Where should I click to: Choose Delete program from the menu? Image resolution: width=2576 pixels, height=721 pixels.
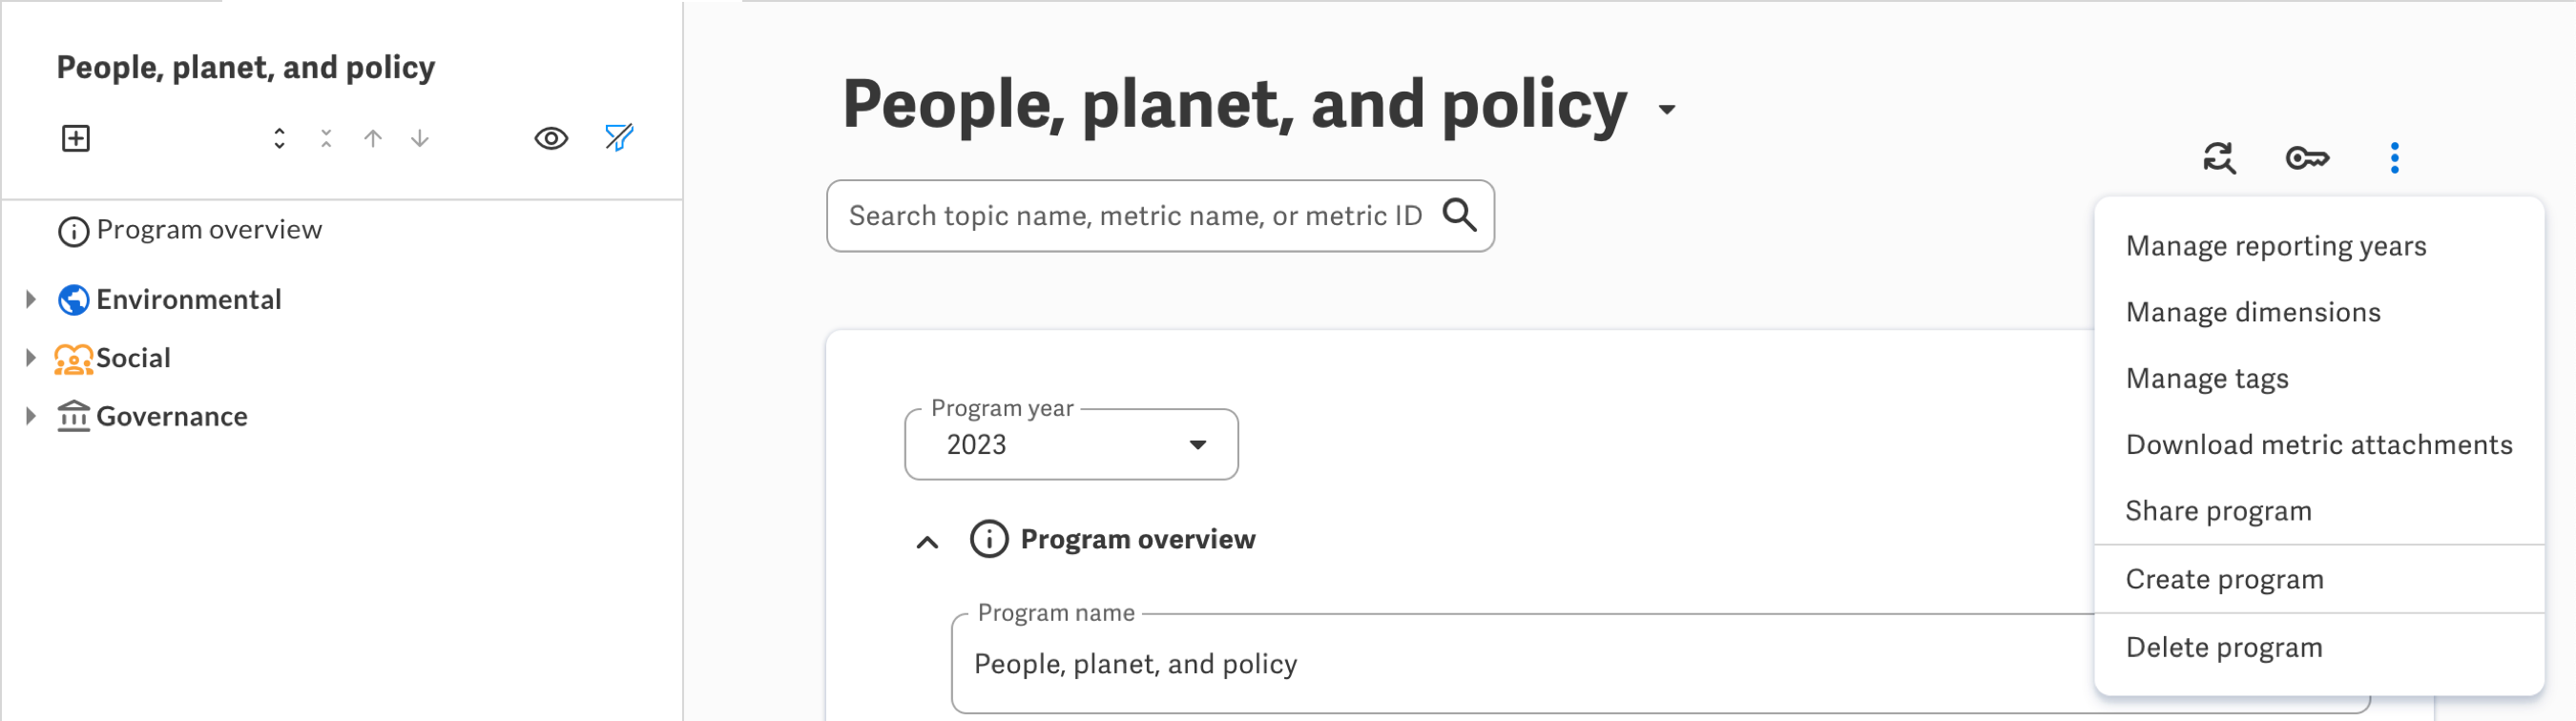(x=2224, y=647)
